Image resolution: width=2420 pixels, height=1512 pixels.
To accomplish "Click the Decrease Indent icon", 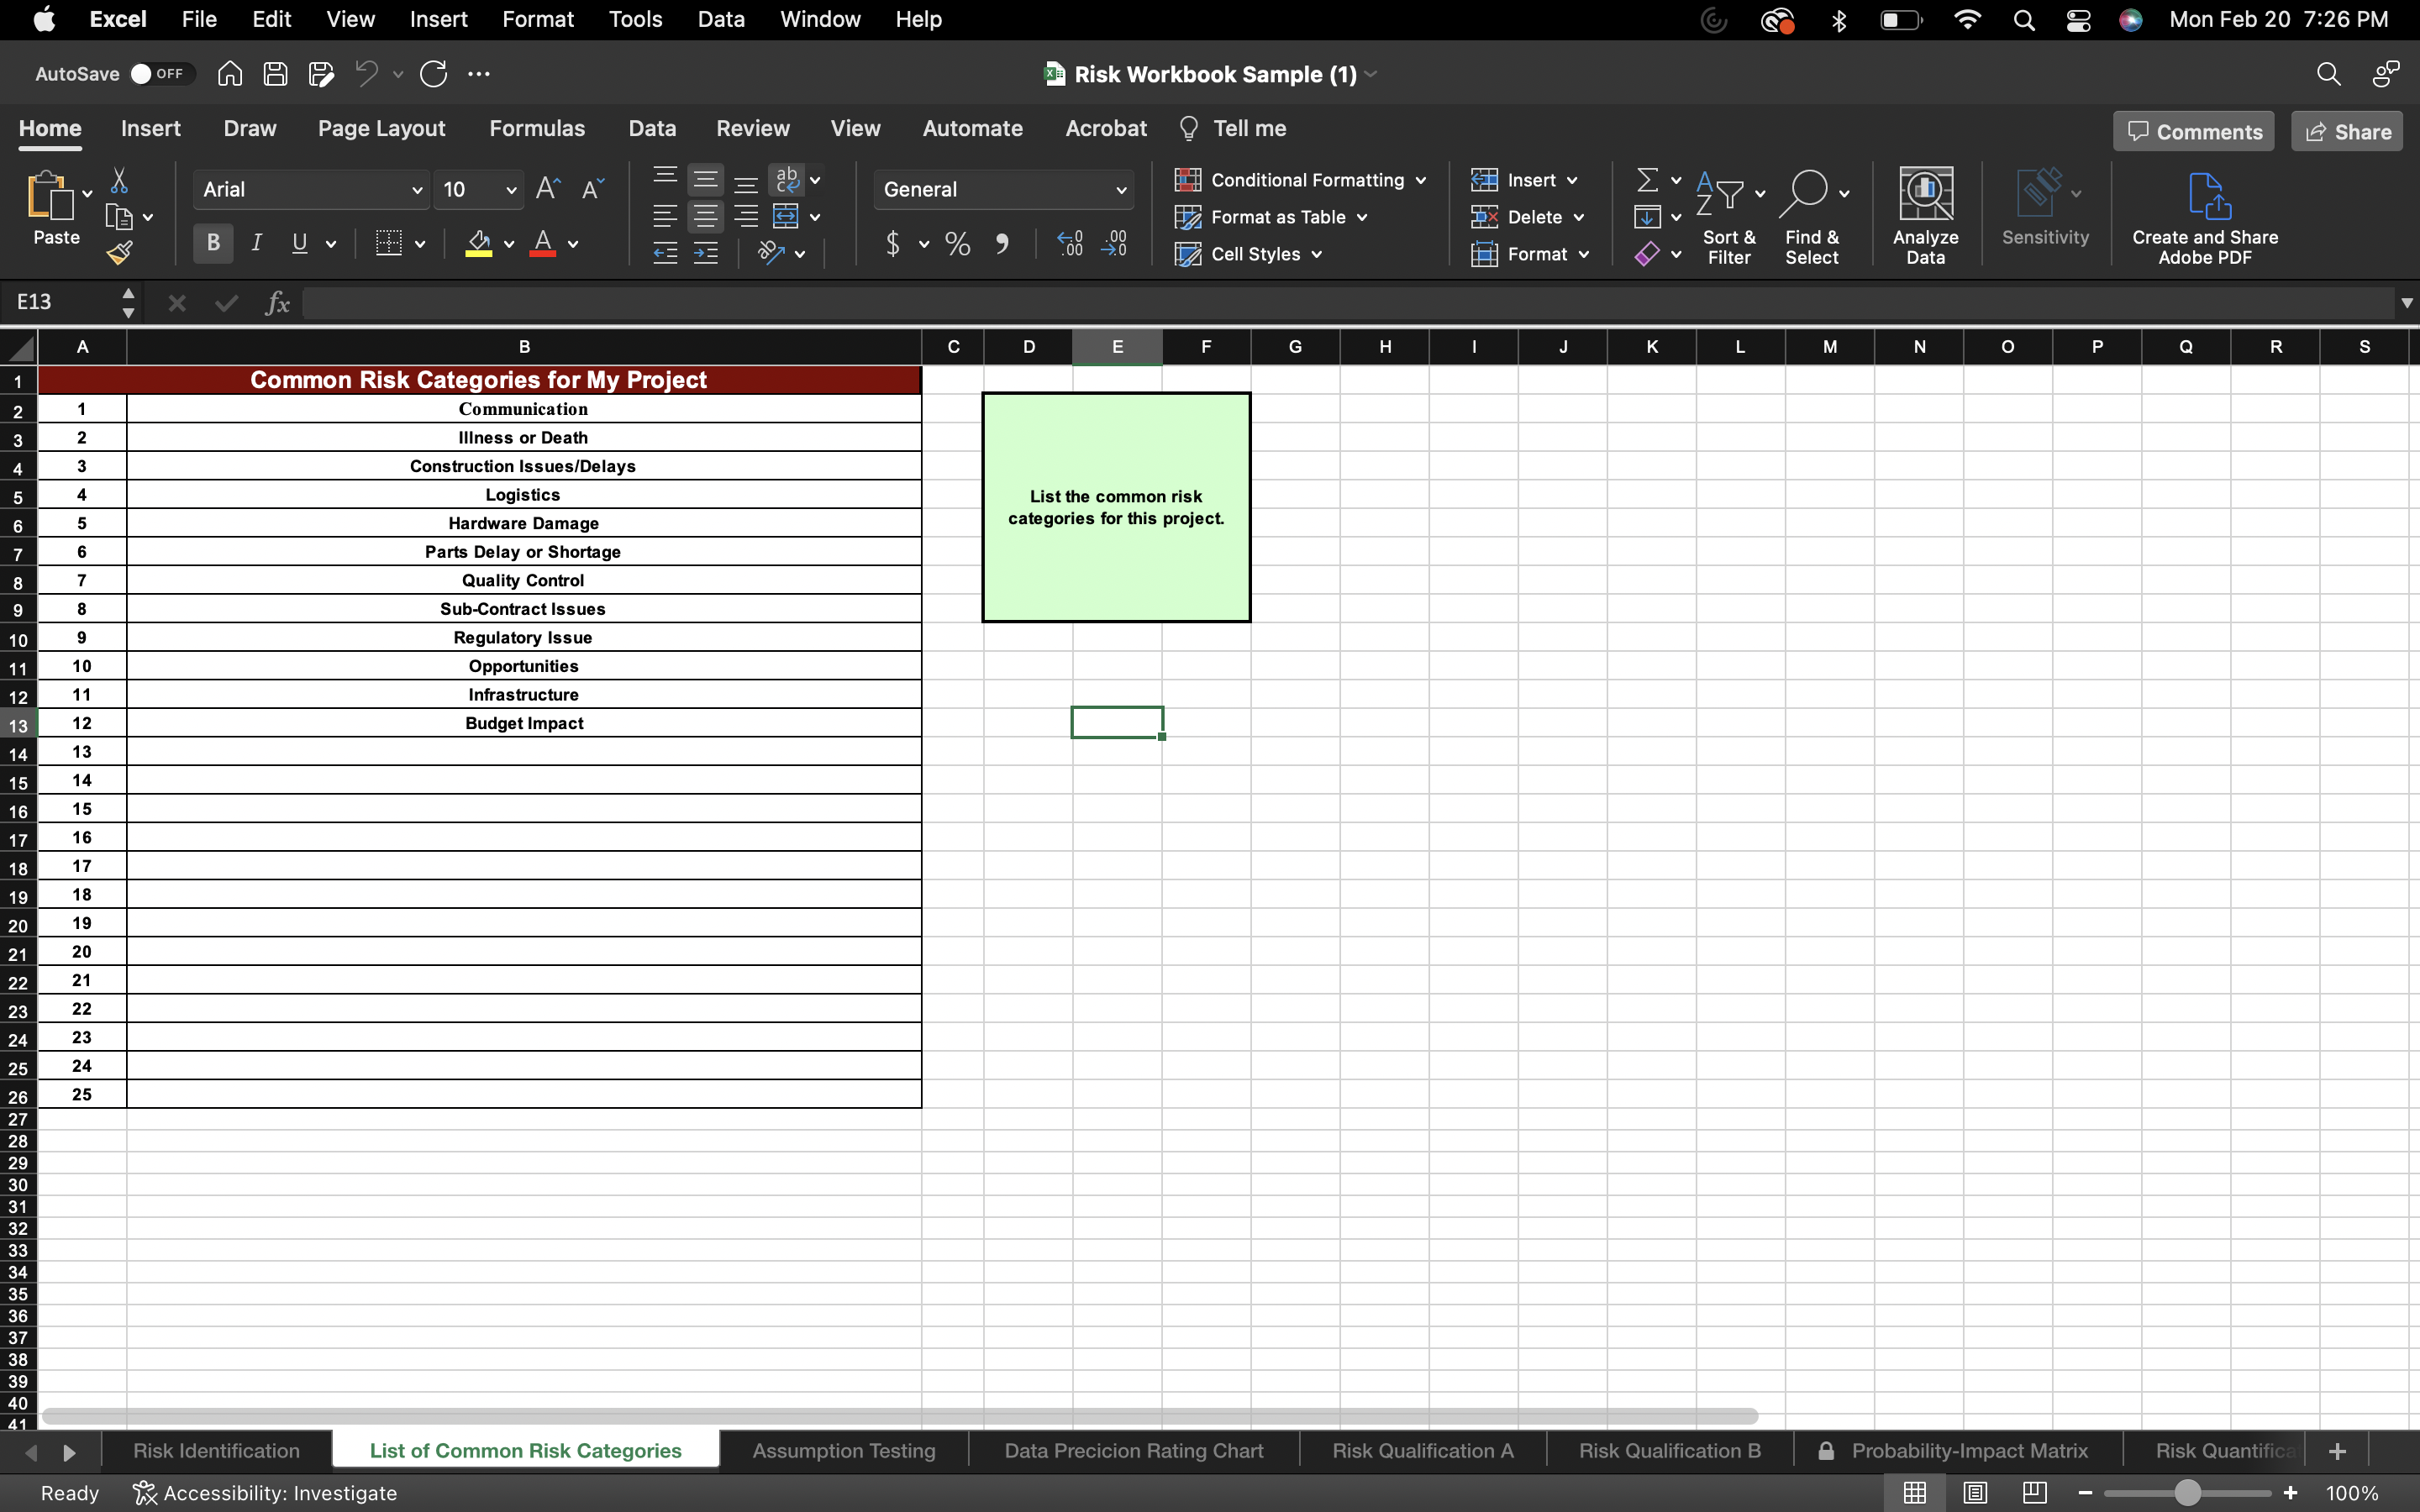I will click(665, 253).
